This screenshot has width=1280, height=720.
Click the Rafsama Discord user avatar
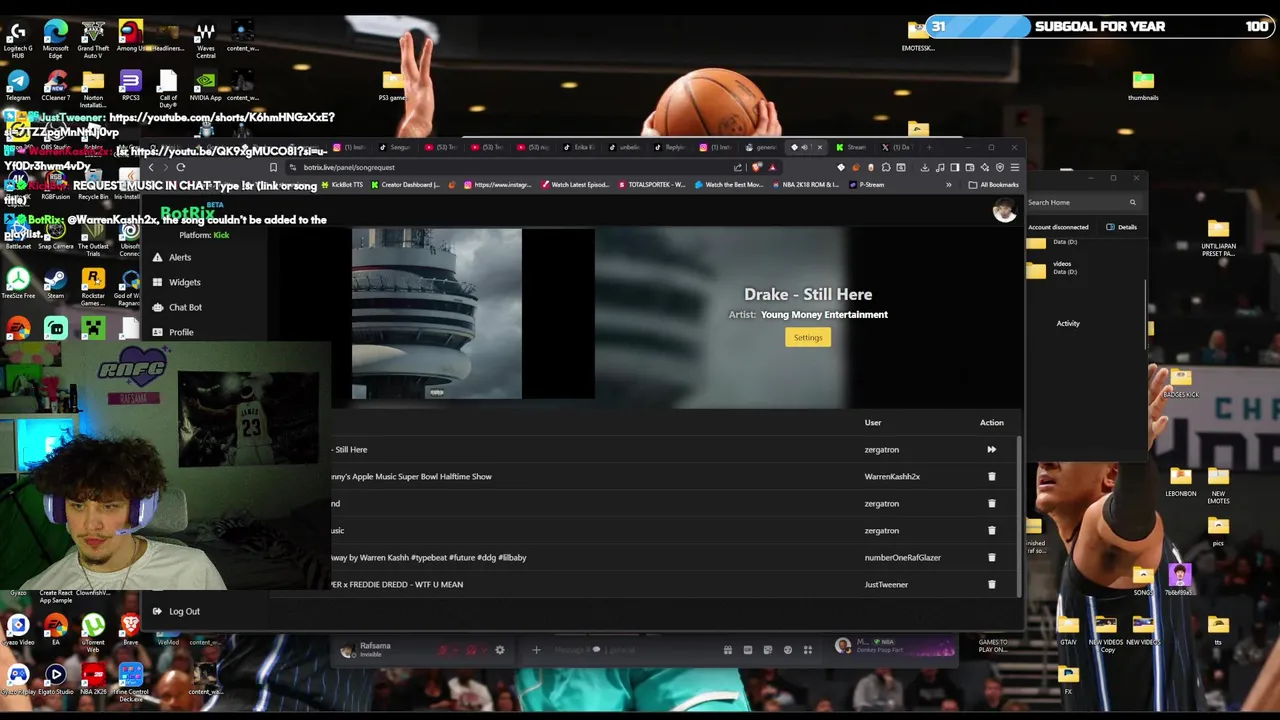[x=347, y=650]
